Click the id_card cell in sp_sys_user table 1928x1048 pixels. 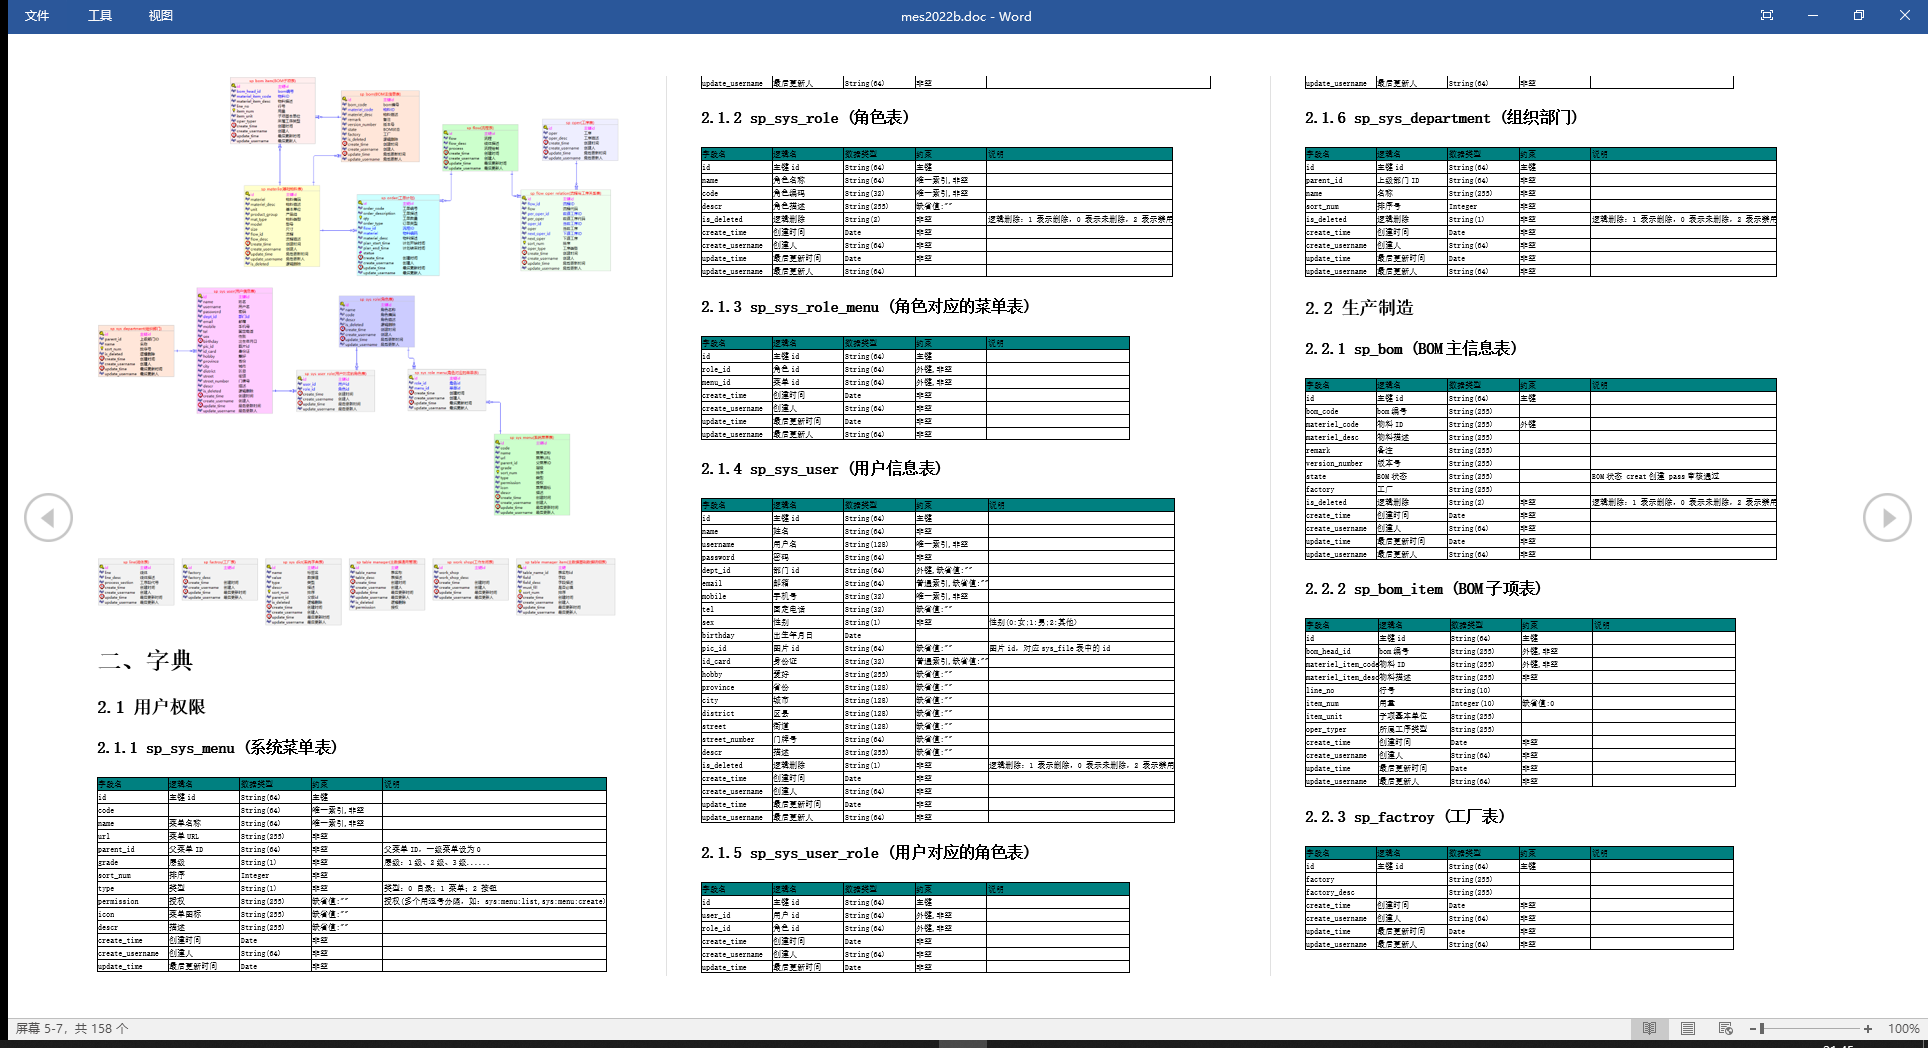pos(736,661)
